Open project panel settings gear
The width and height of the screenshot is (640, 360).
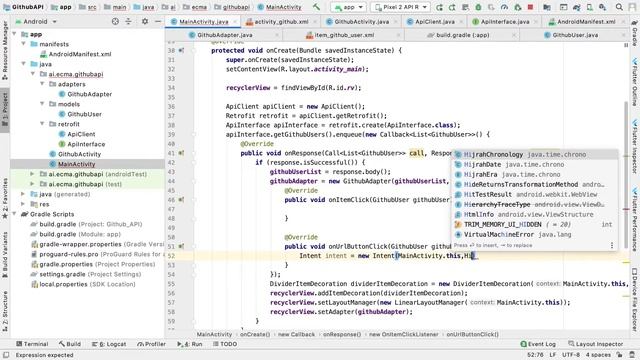[145, 21]
